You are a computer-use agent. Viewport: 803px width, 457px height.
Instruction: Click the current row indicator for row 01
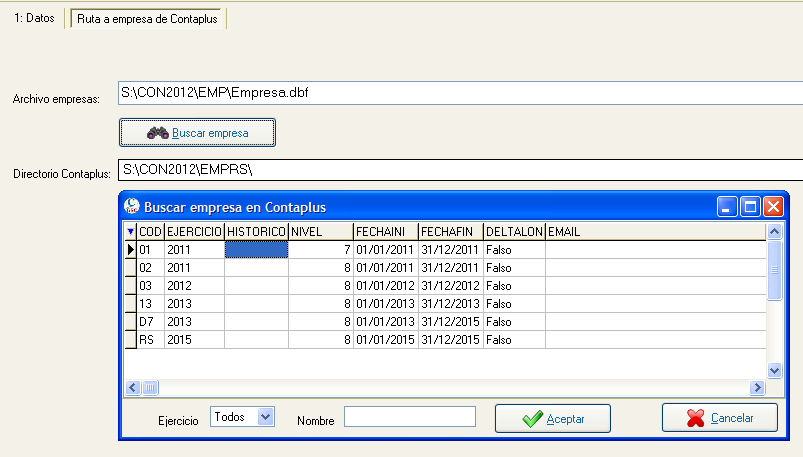tap(130, 249)
